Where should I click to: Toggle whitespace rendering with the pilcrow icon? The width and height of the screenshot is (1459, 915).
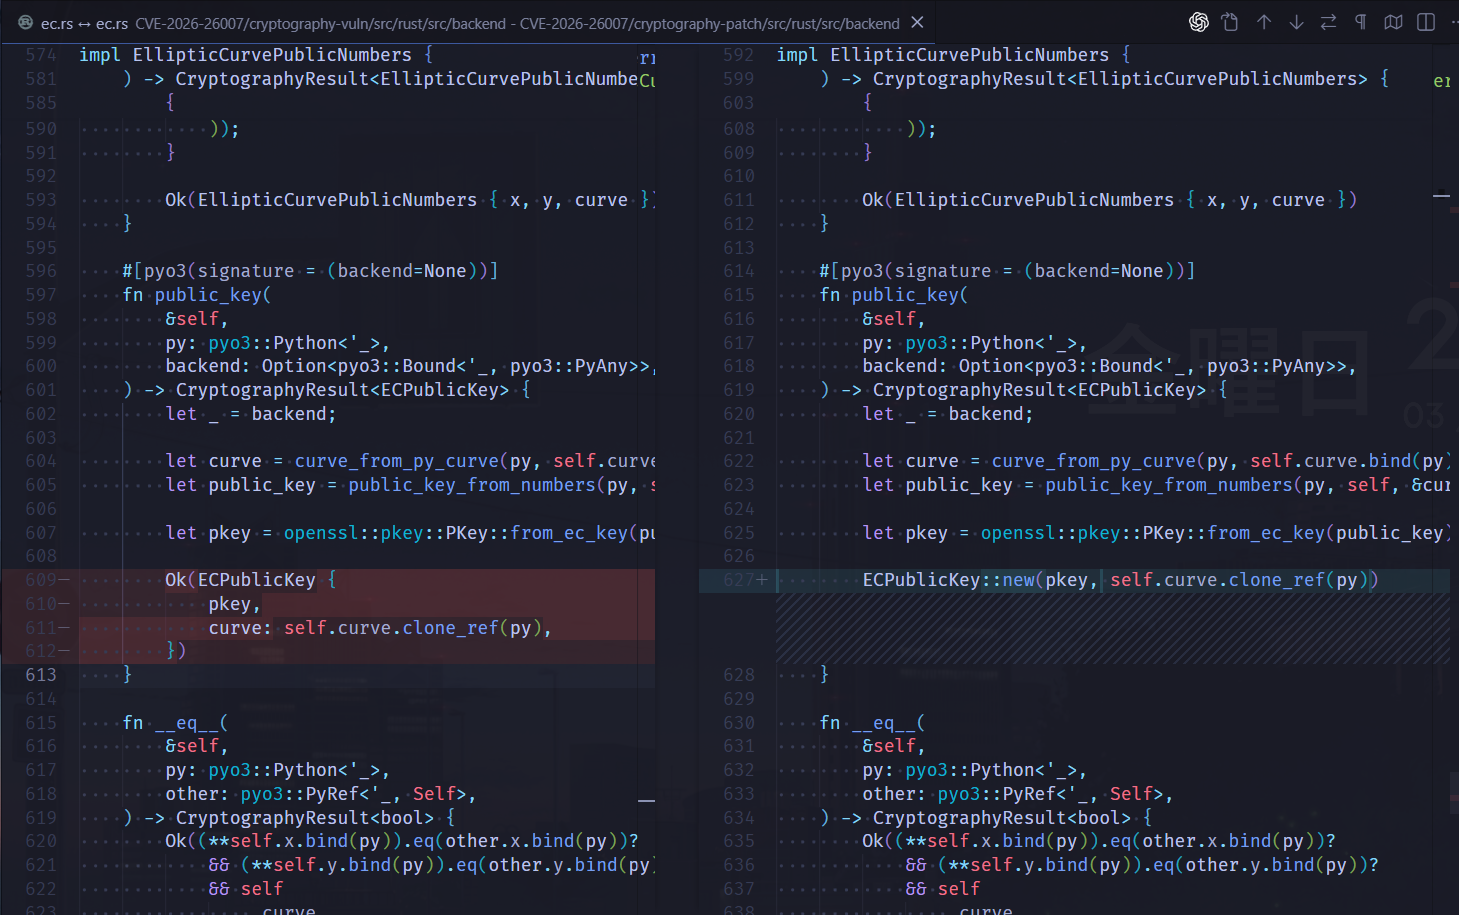coord(1361,21)
